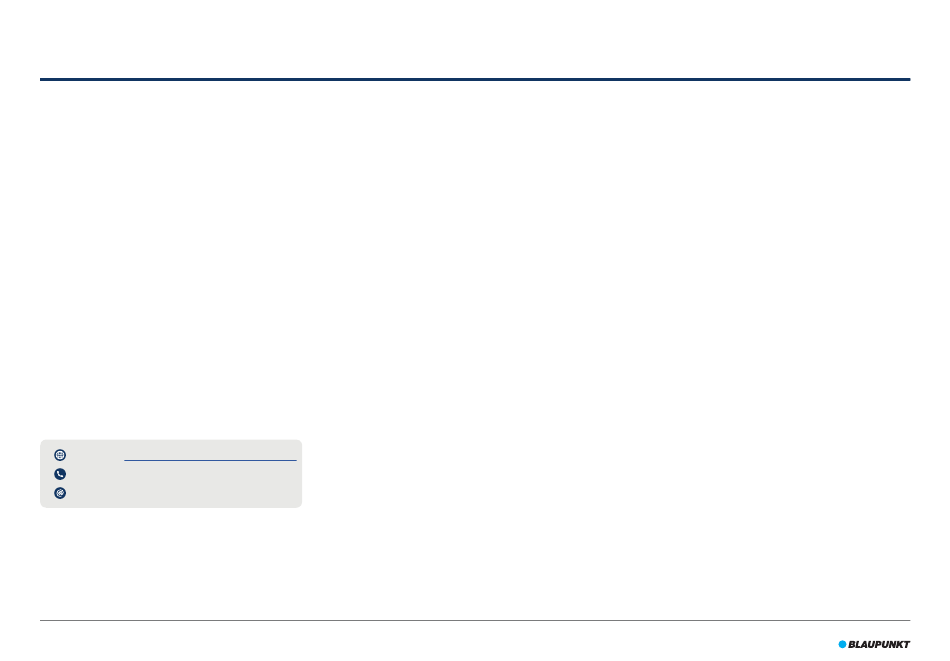Click the dark blue header line
The image size is (950, 661).
[x=475, y=79]
